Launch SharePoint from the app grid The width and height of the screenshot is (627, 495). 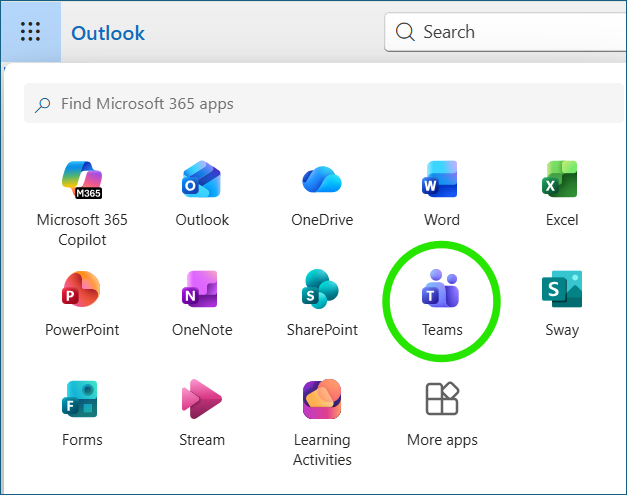[x=322, y=304]
